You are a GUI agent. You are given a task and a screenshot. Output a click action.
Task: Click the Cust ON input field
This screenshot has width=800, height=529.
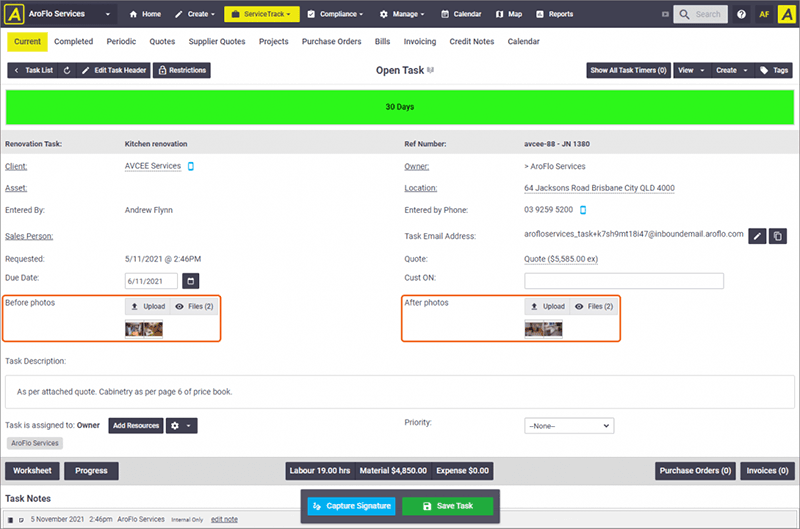coord(623,281)
